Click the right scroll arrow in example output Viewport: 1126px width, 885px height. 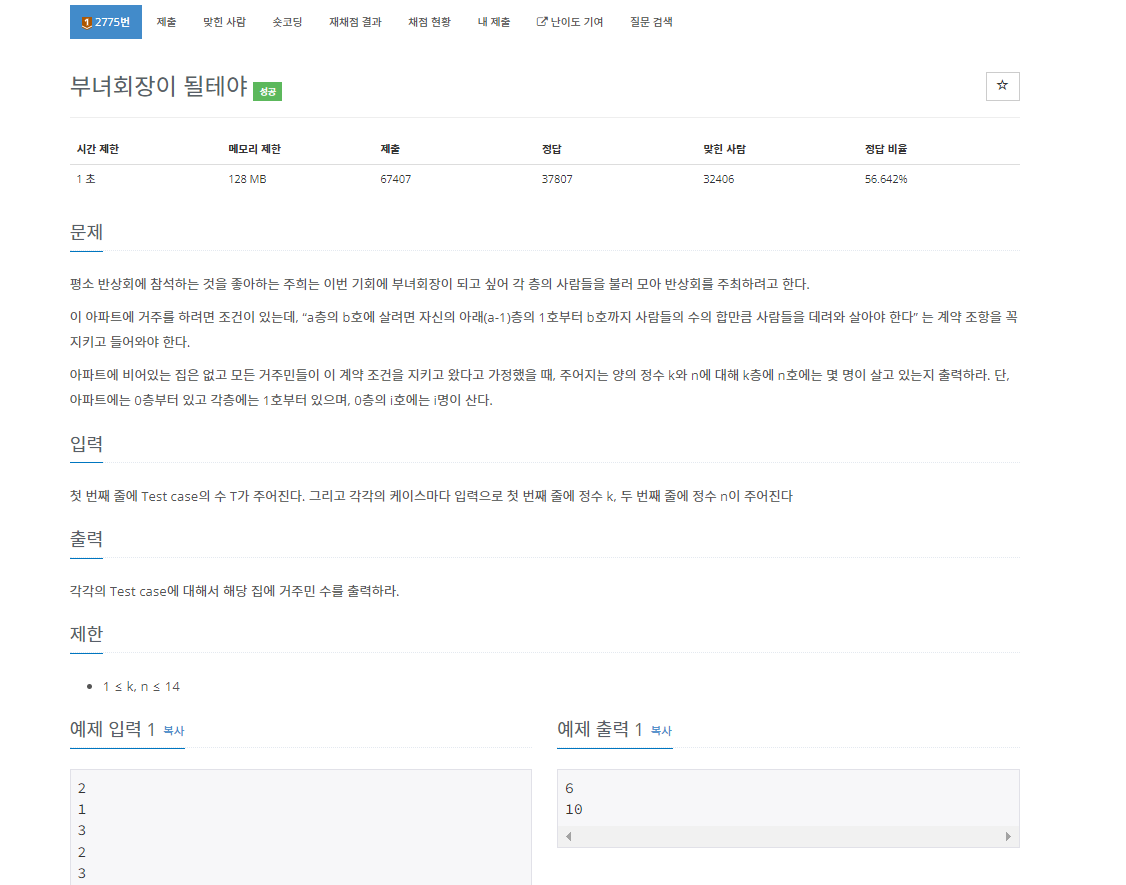(x=1008, y=836)
